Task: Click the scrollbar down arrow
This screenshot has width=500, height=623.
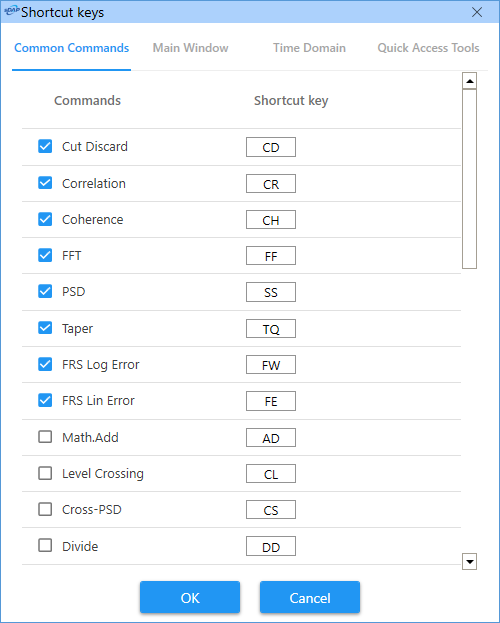Action: [x=469, y=561]
